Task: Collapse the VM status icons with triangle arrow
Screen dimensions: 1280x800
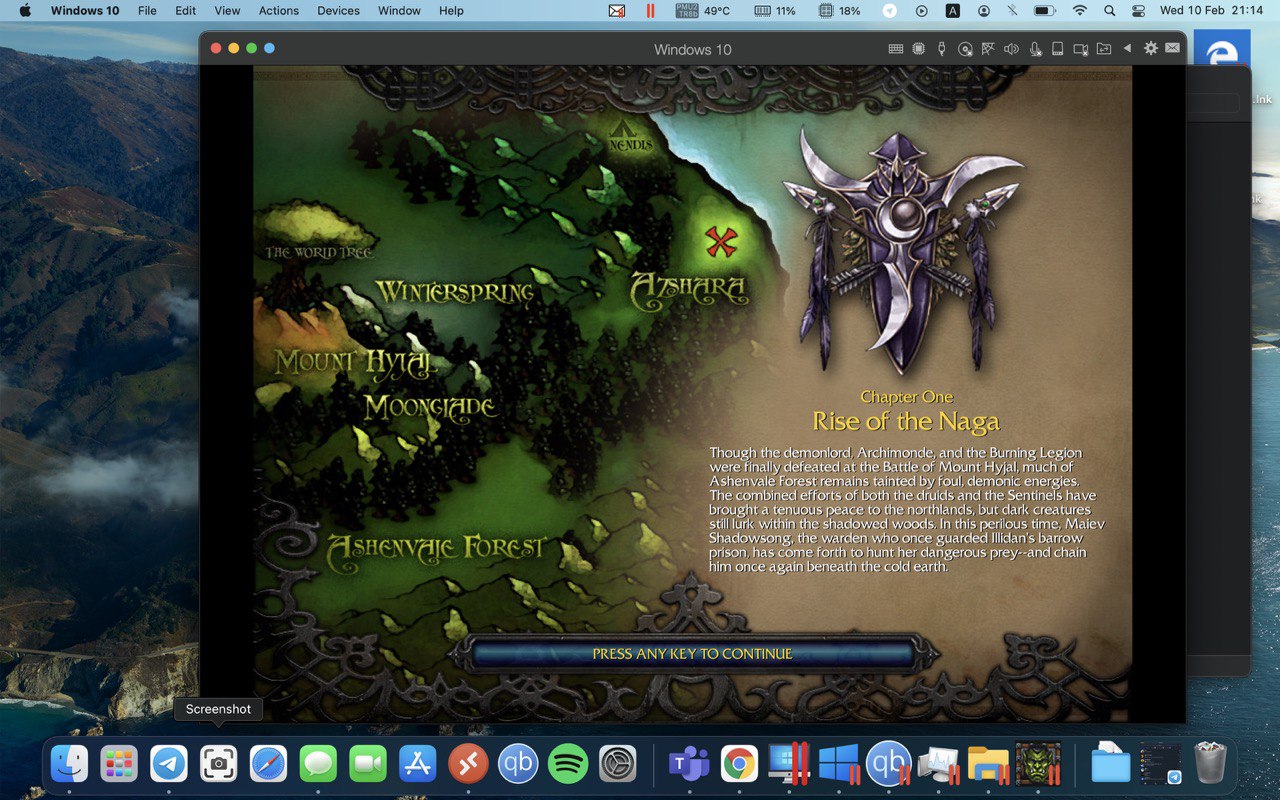Action: click(1128, 48)
